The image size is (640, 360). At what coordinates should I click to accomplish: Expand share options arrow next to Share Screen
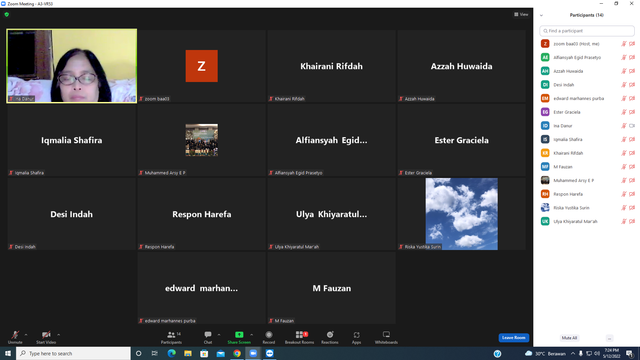pos(251,335)
